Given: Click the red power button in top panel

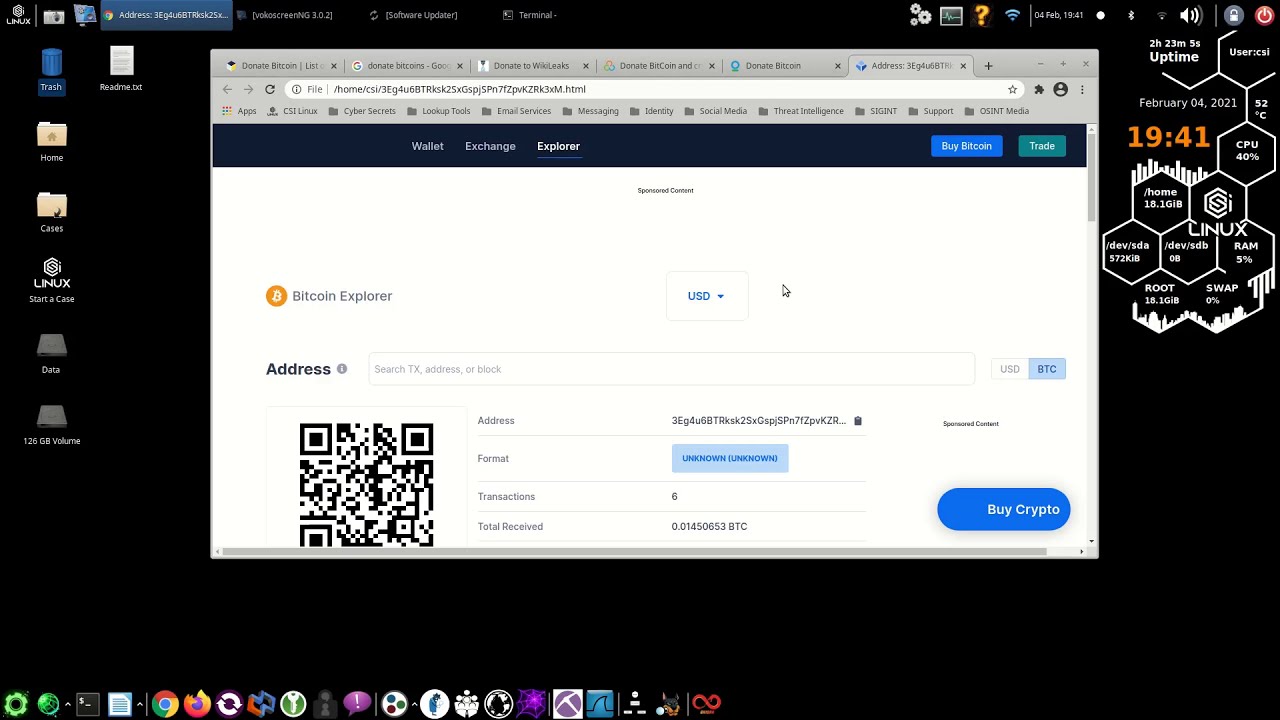Looking at the screenshot, I should pyautogui.click(x=1265, y=15).
